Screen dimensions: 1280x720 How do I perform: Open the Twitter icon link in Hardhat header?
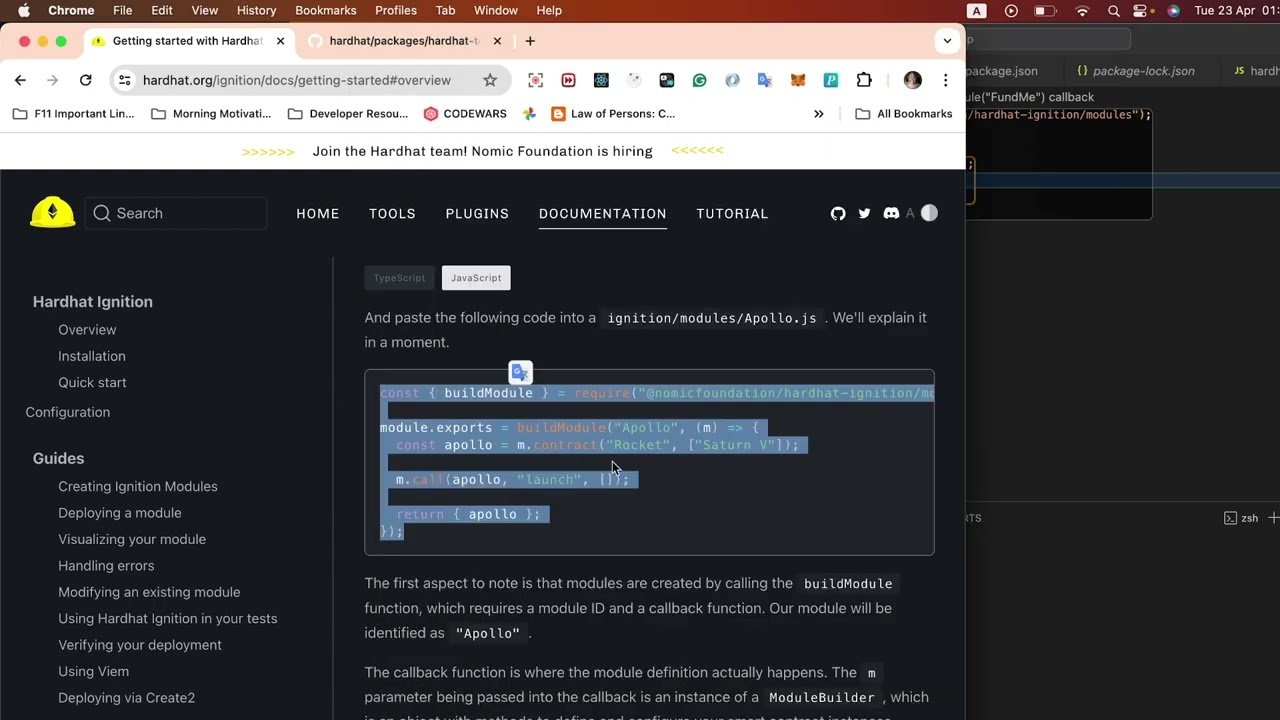click(x=864, y=213)
